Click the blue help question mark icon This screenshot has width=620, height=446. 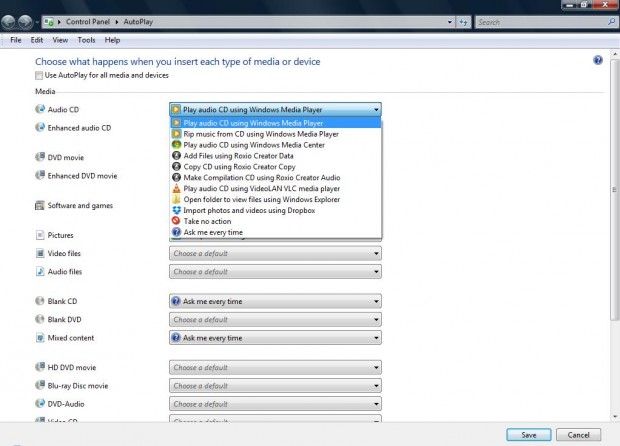[597, 60]
